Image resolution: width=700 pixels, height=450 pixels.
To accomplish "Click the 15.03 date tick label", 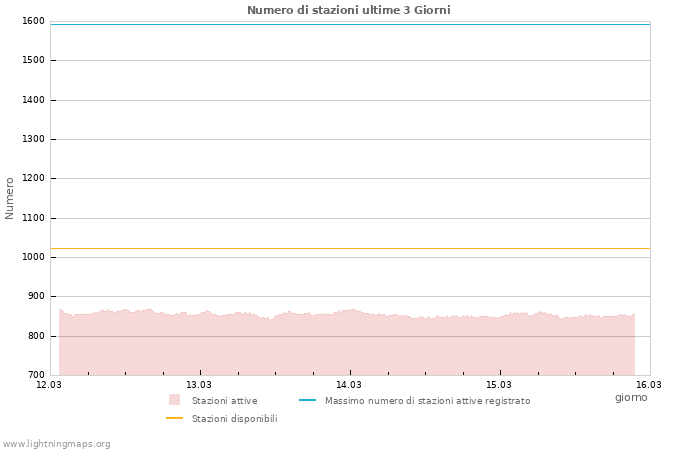I will (x=499, y=384).
